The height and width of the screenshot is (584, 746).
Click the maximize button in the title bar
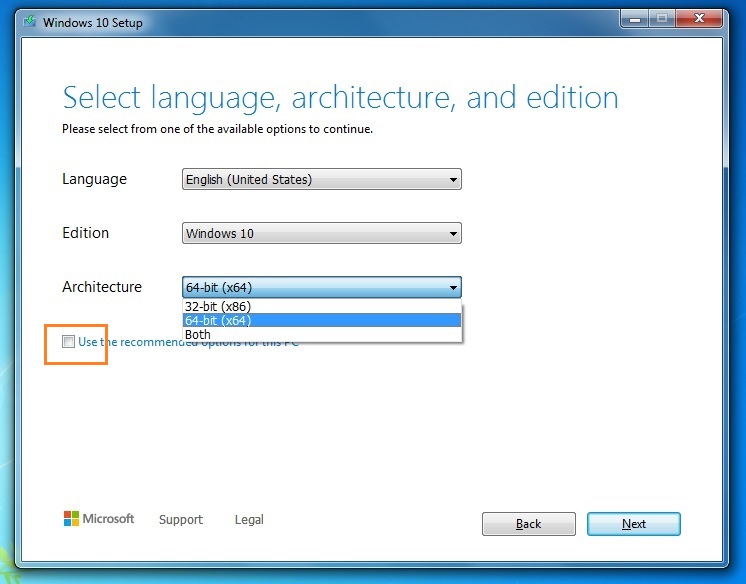[662, 19]
